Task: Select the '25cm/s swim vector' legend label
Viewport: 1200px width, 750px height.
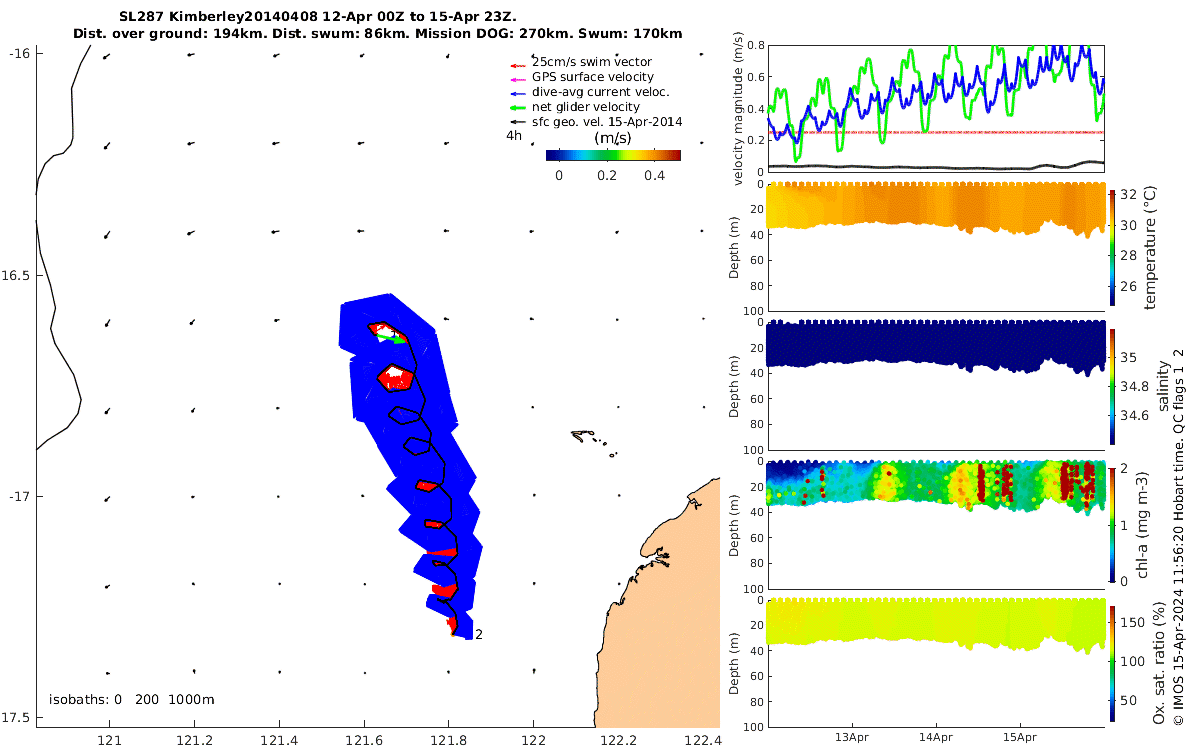Action: [x=591, y=62]
